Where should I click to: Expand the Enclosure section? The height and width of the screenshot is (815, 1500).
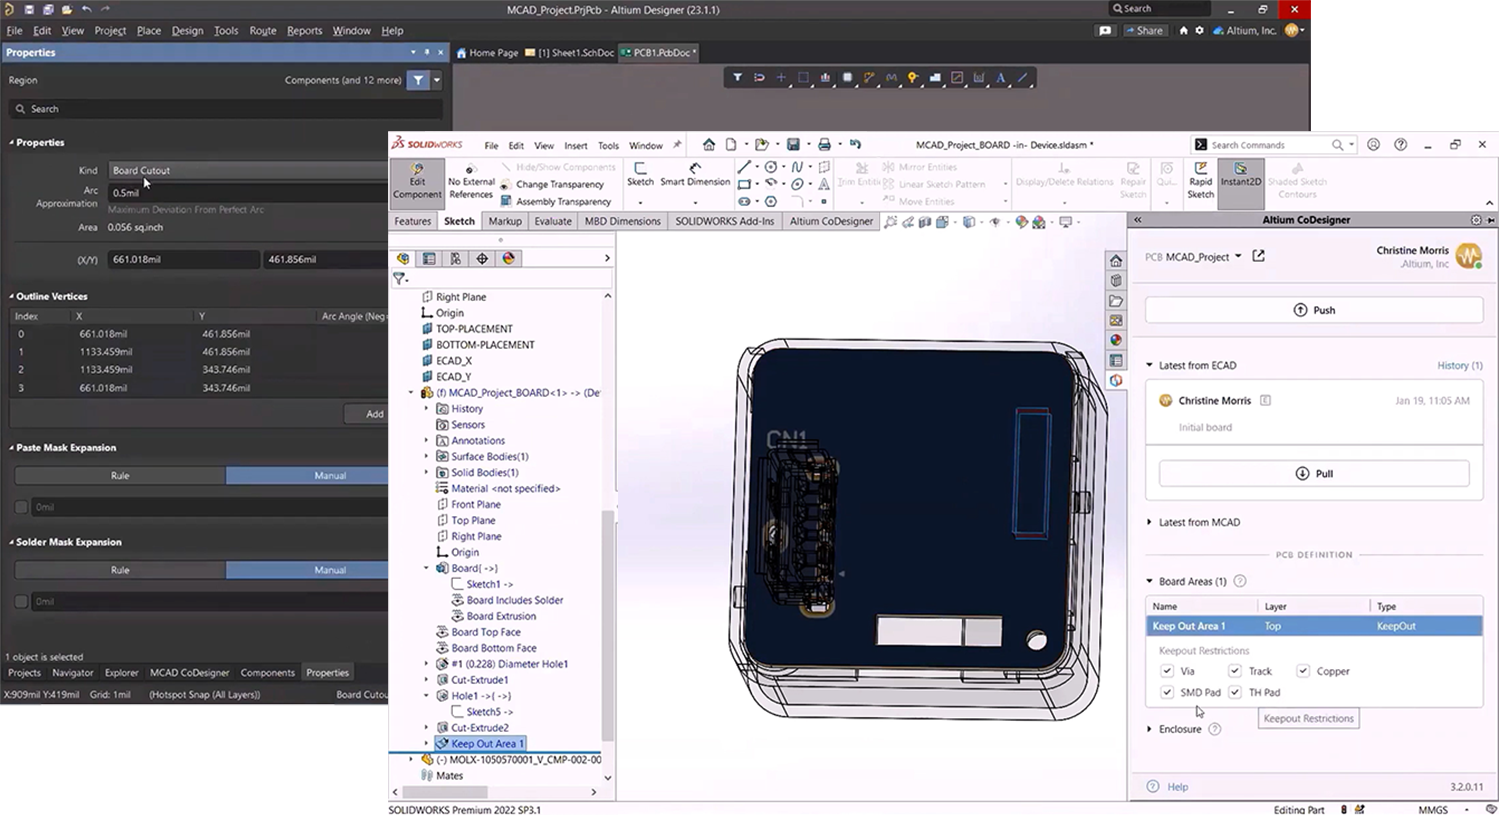click(1179, 729)
